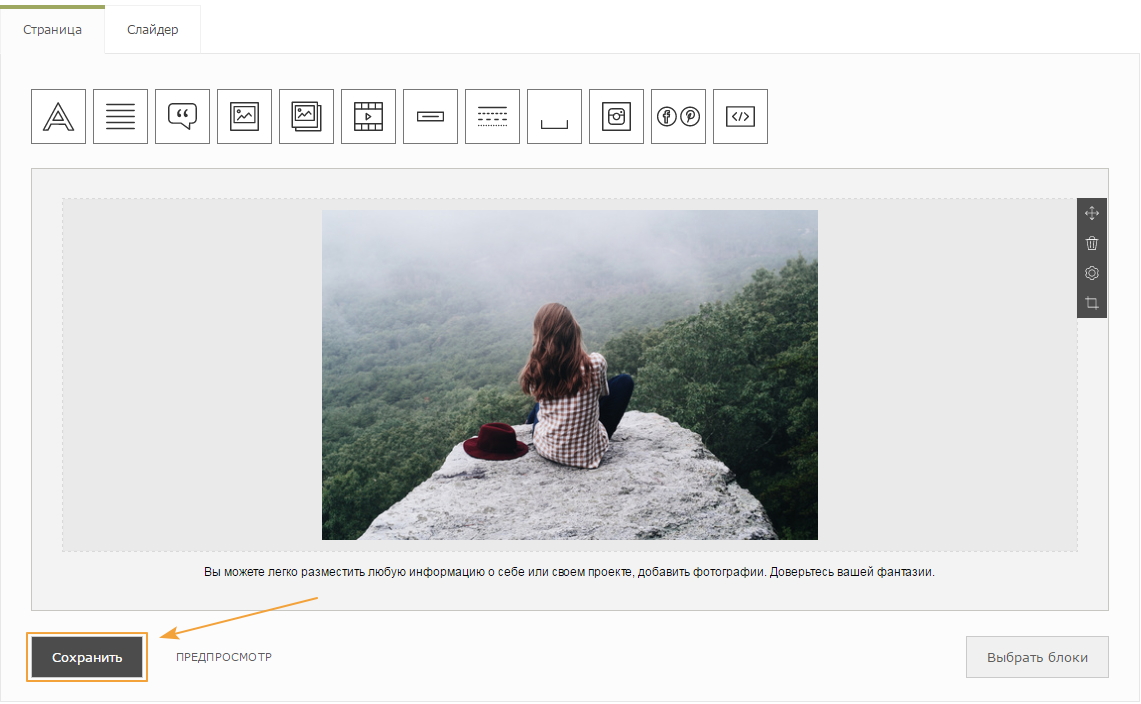Insert an image gallery block
The height and width of the screenshot is (704, 1141).
[306, 116]
